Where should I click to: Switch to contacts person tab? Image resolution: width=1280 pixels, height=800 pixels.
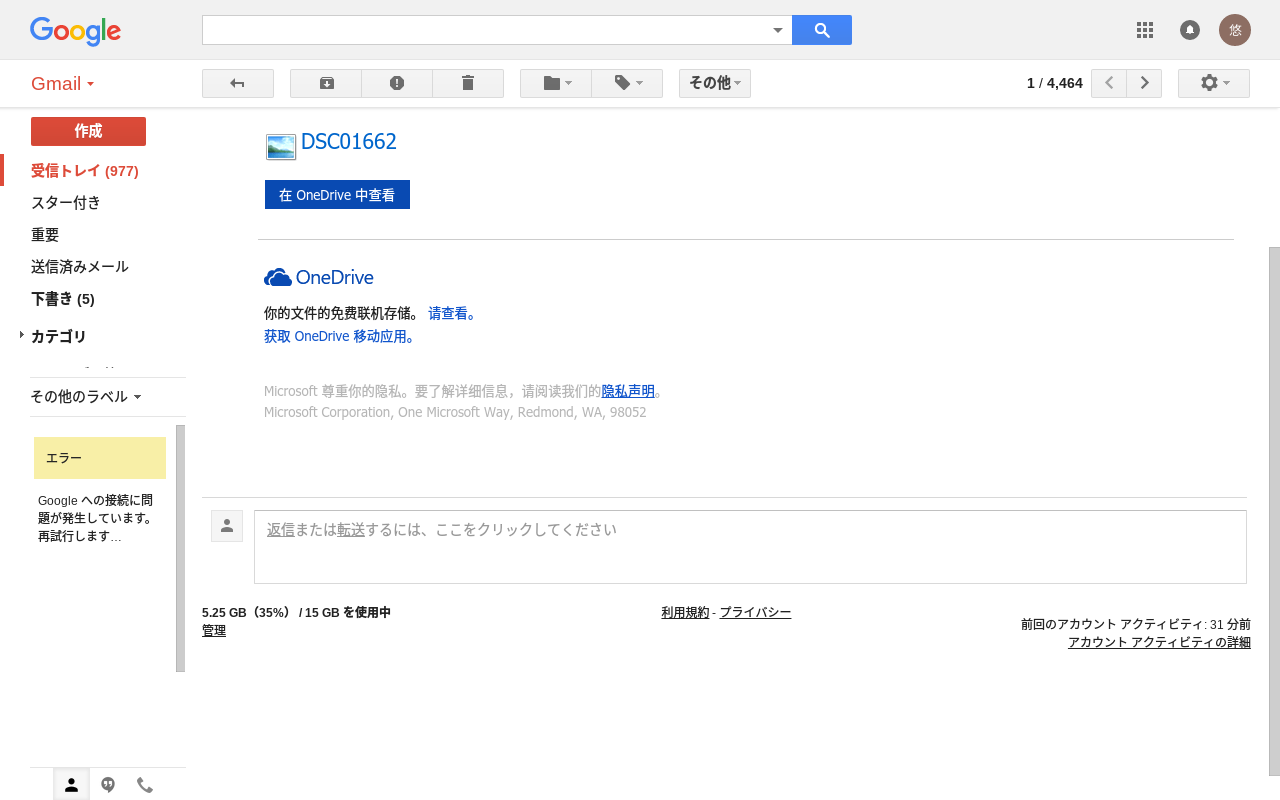pyautogui.click(x=71, y=785)
